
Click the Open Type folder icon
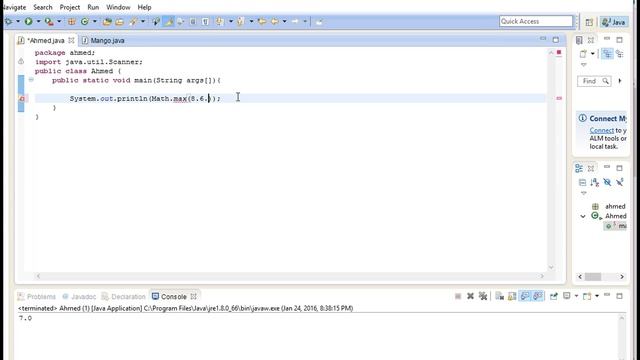click(x=107, y=22)
